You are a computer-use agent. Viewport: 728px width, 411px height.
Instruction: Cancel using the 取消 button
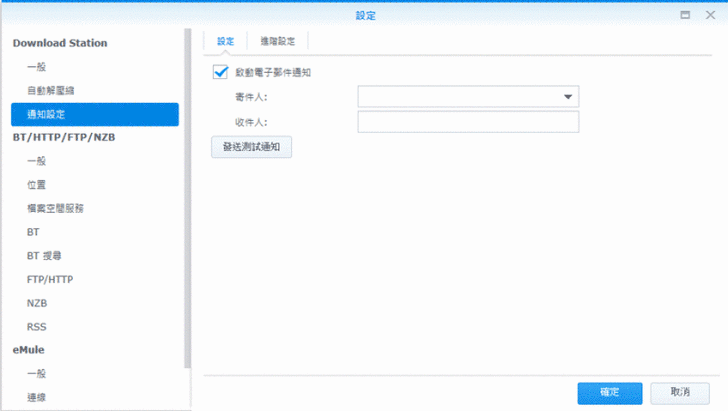pyautogui.click(x=680, y=392)
